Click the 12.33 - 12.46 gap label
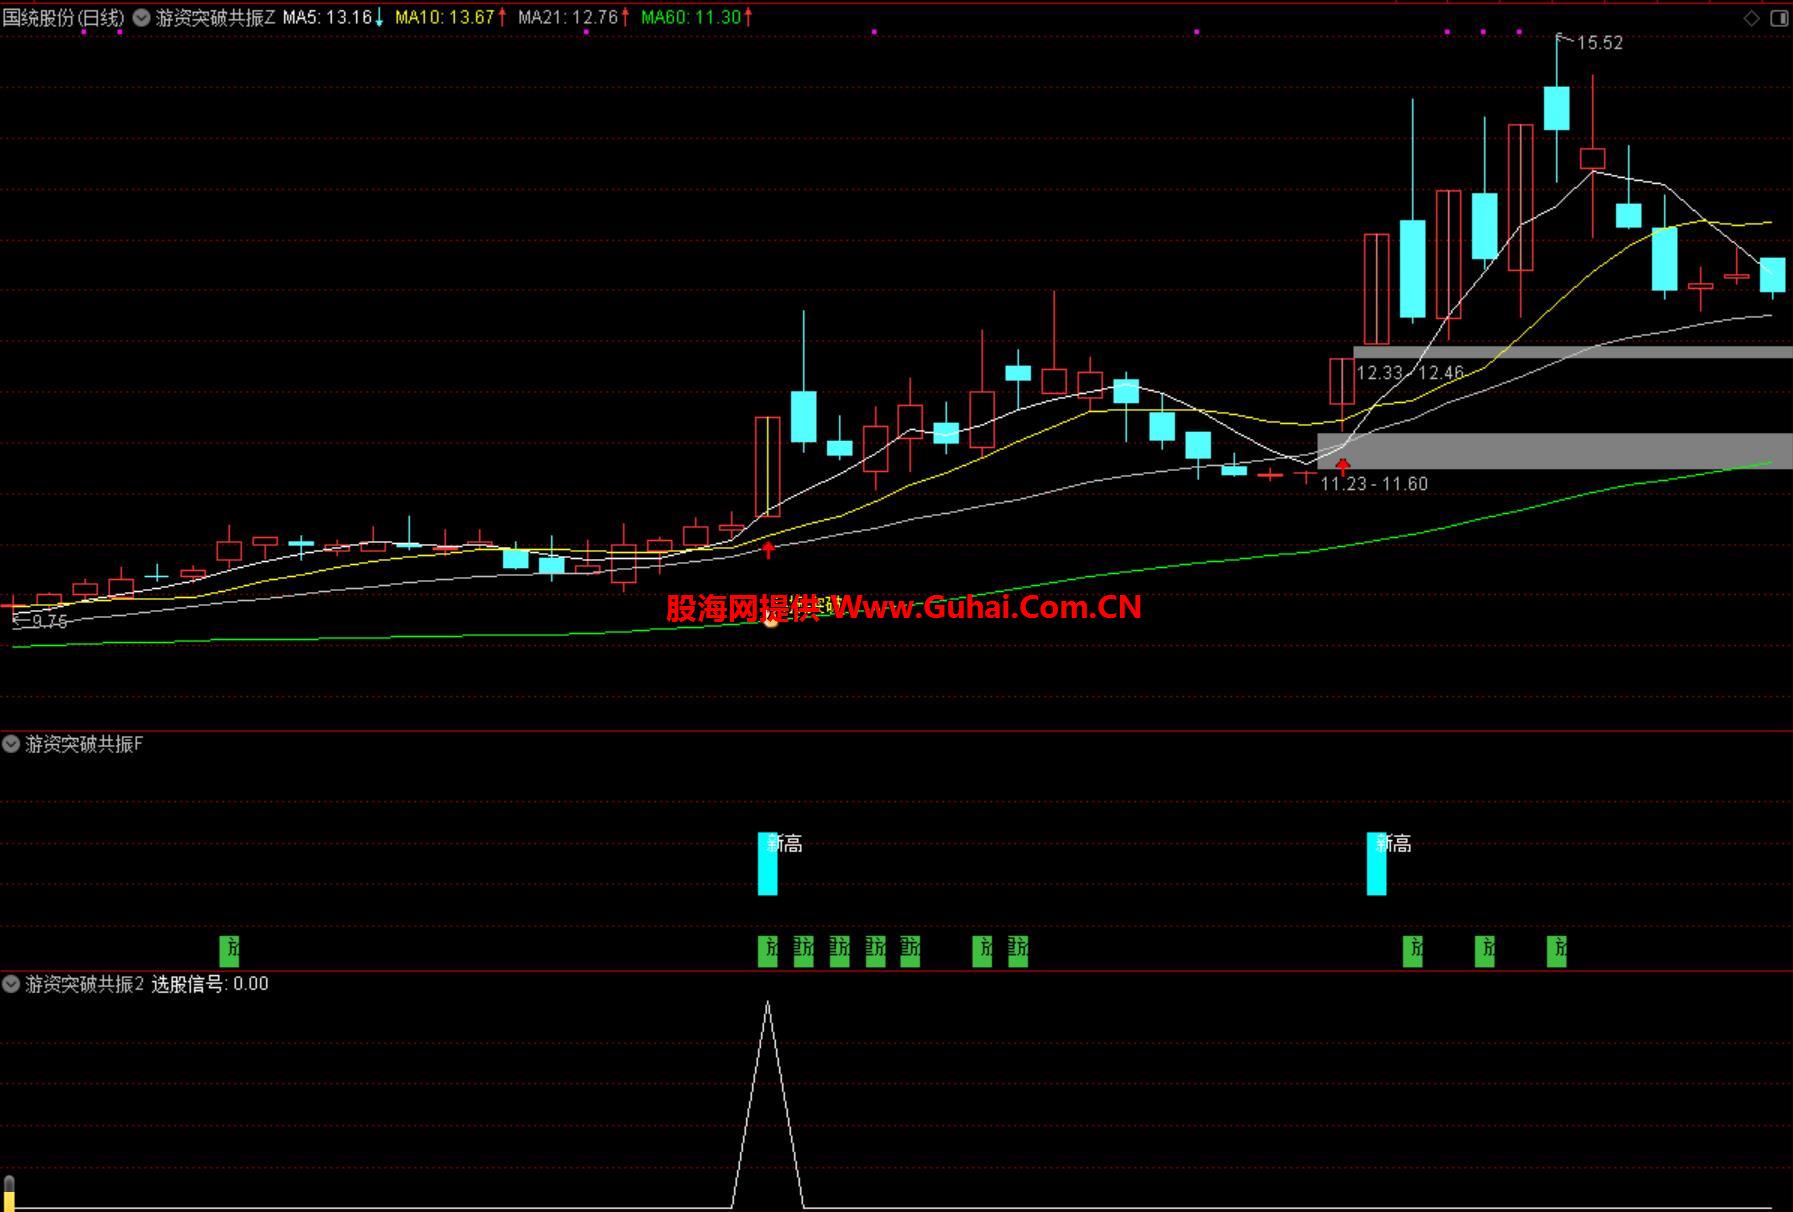The height and width of the screenshot is (1212, 1793). click(x=1410, y=373)
